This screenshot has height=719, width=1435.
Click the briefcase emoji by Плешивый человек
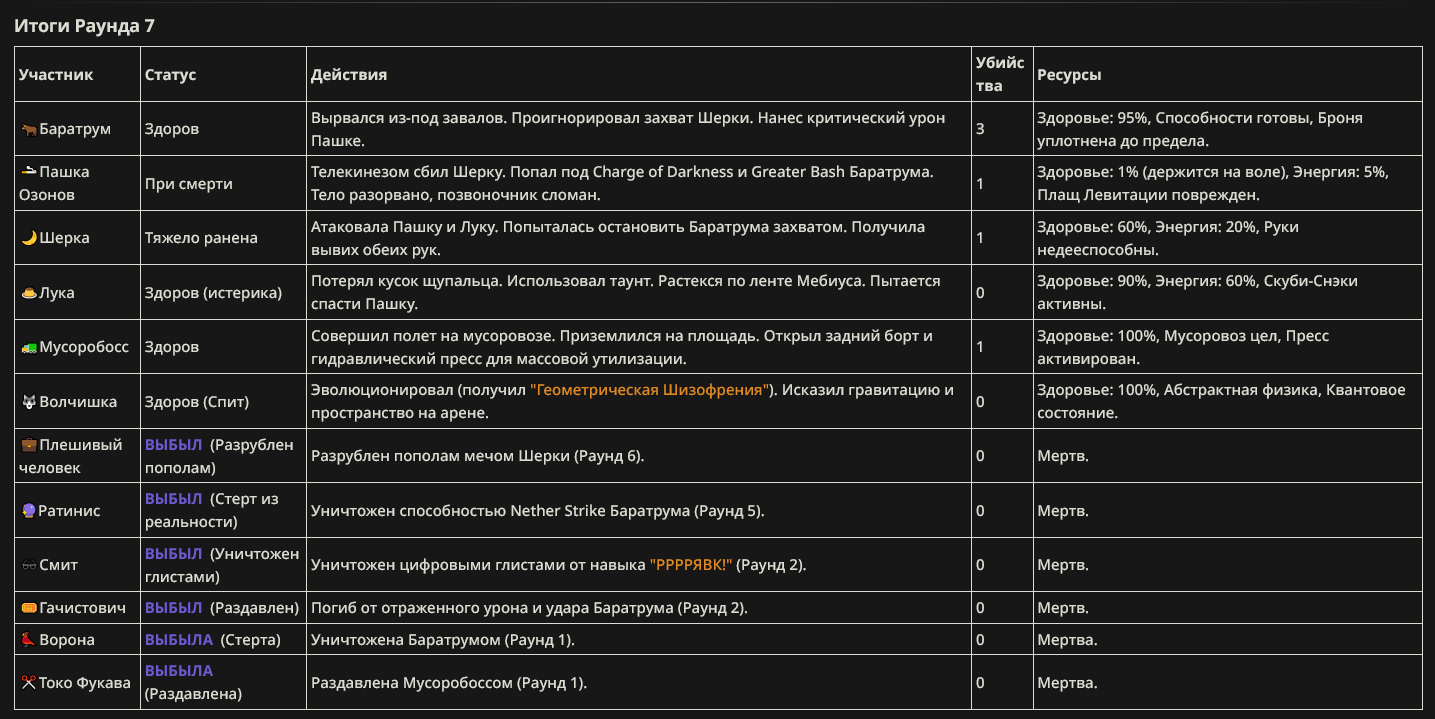click(x=28, y=446)
